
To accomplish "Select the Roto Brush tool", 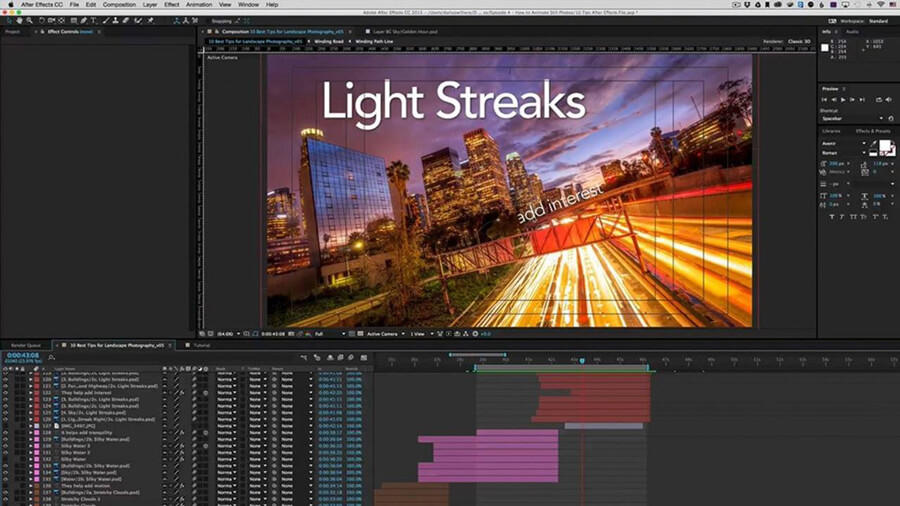I will pyautogui.click(x=138, y=21).
